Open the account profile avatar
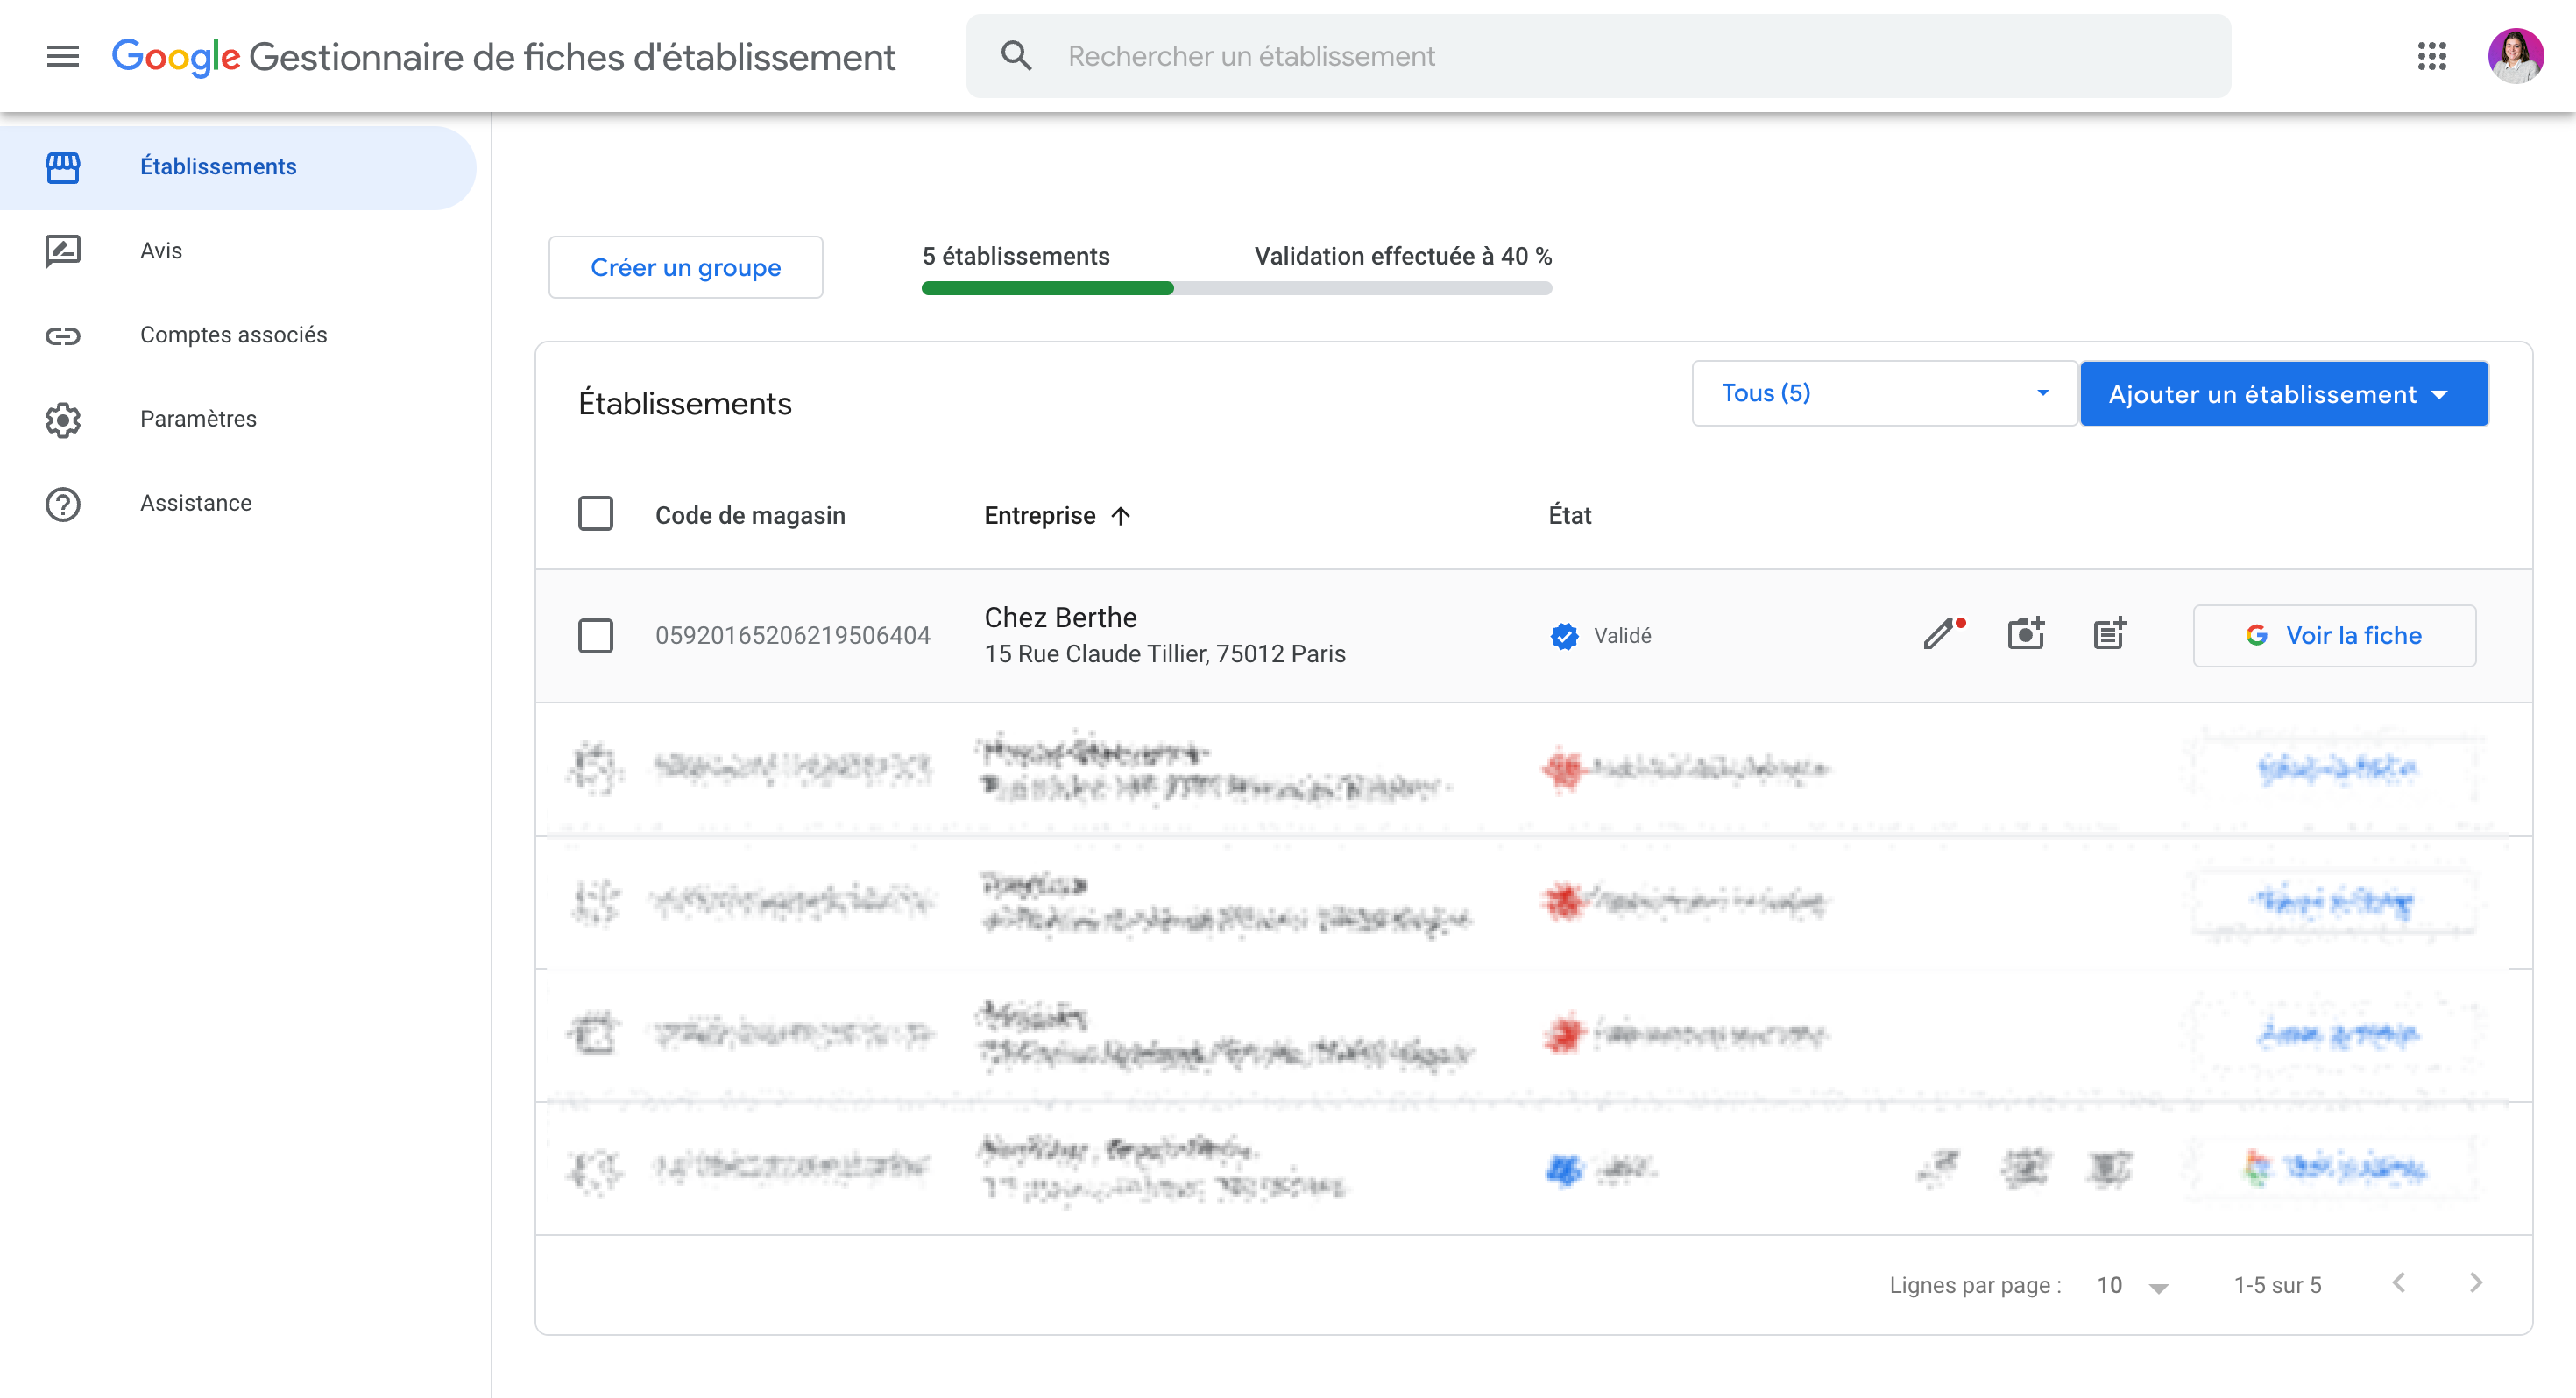 click(x=2516, y=56)
